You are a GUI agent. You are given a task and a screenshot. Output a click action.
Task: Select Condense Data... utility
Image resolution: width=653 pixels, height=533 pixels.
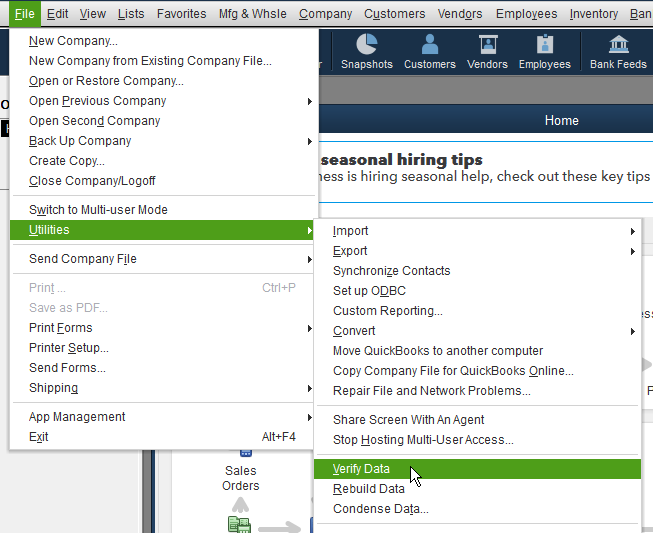click(477, 509)
